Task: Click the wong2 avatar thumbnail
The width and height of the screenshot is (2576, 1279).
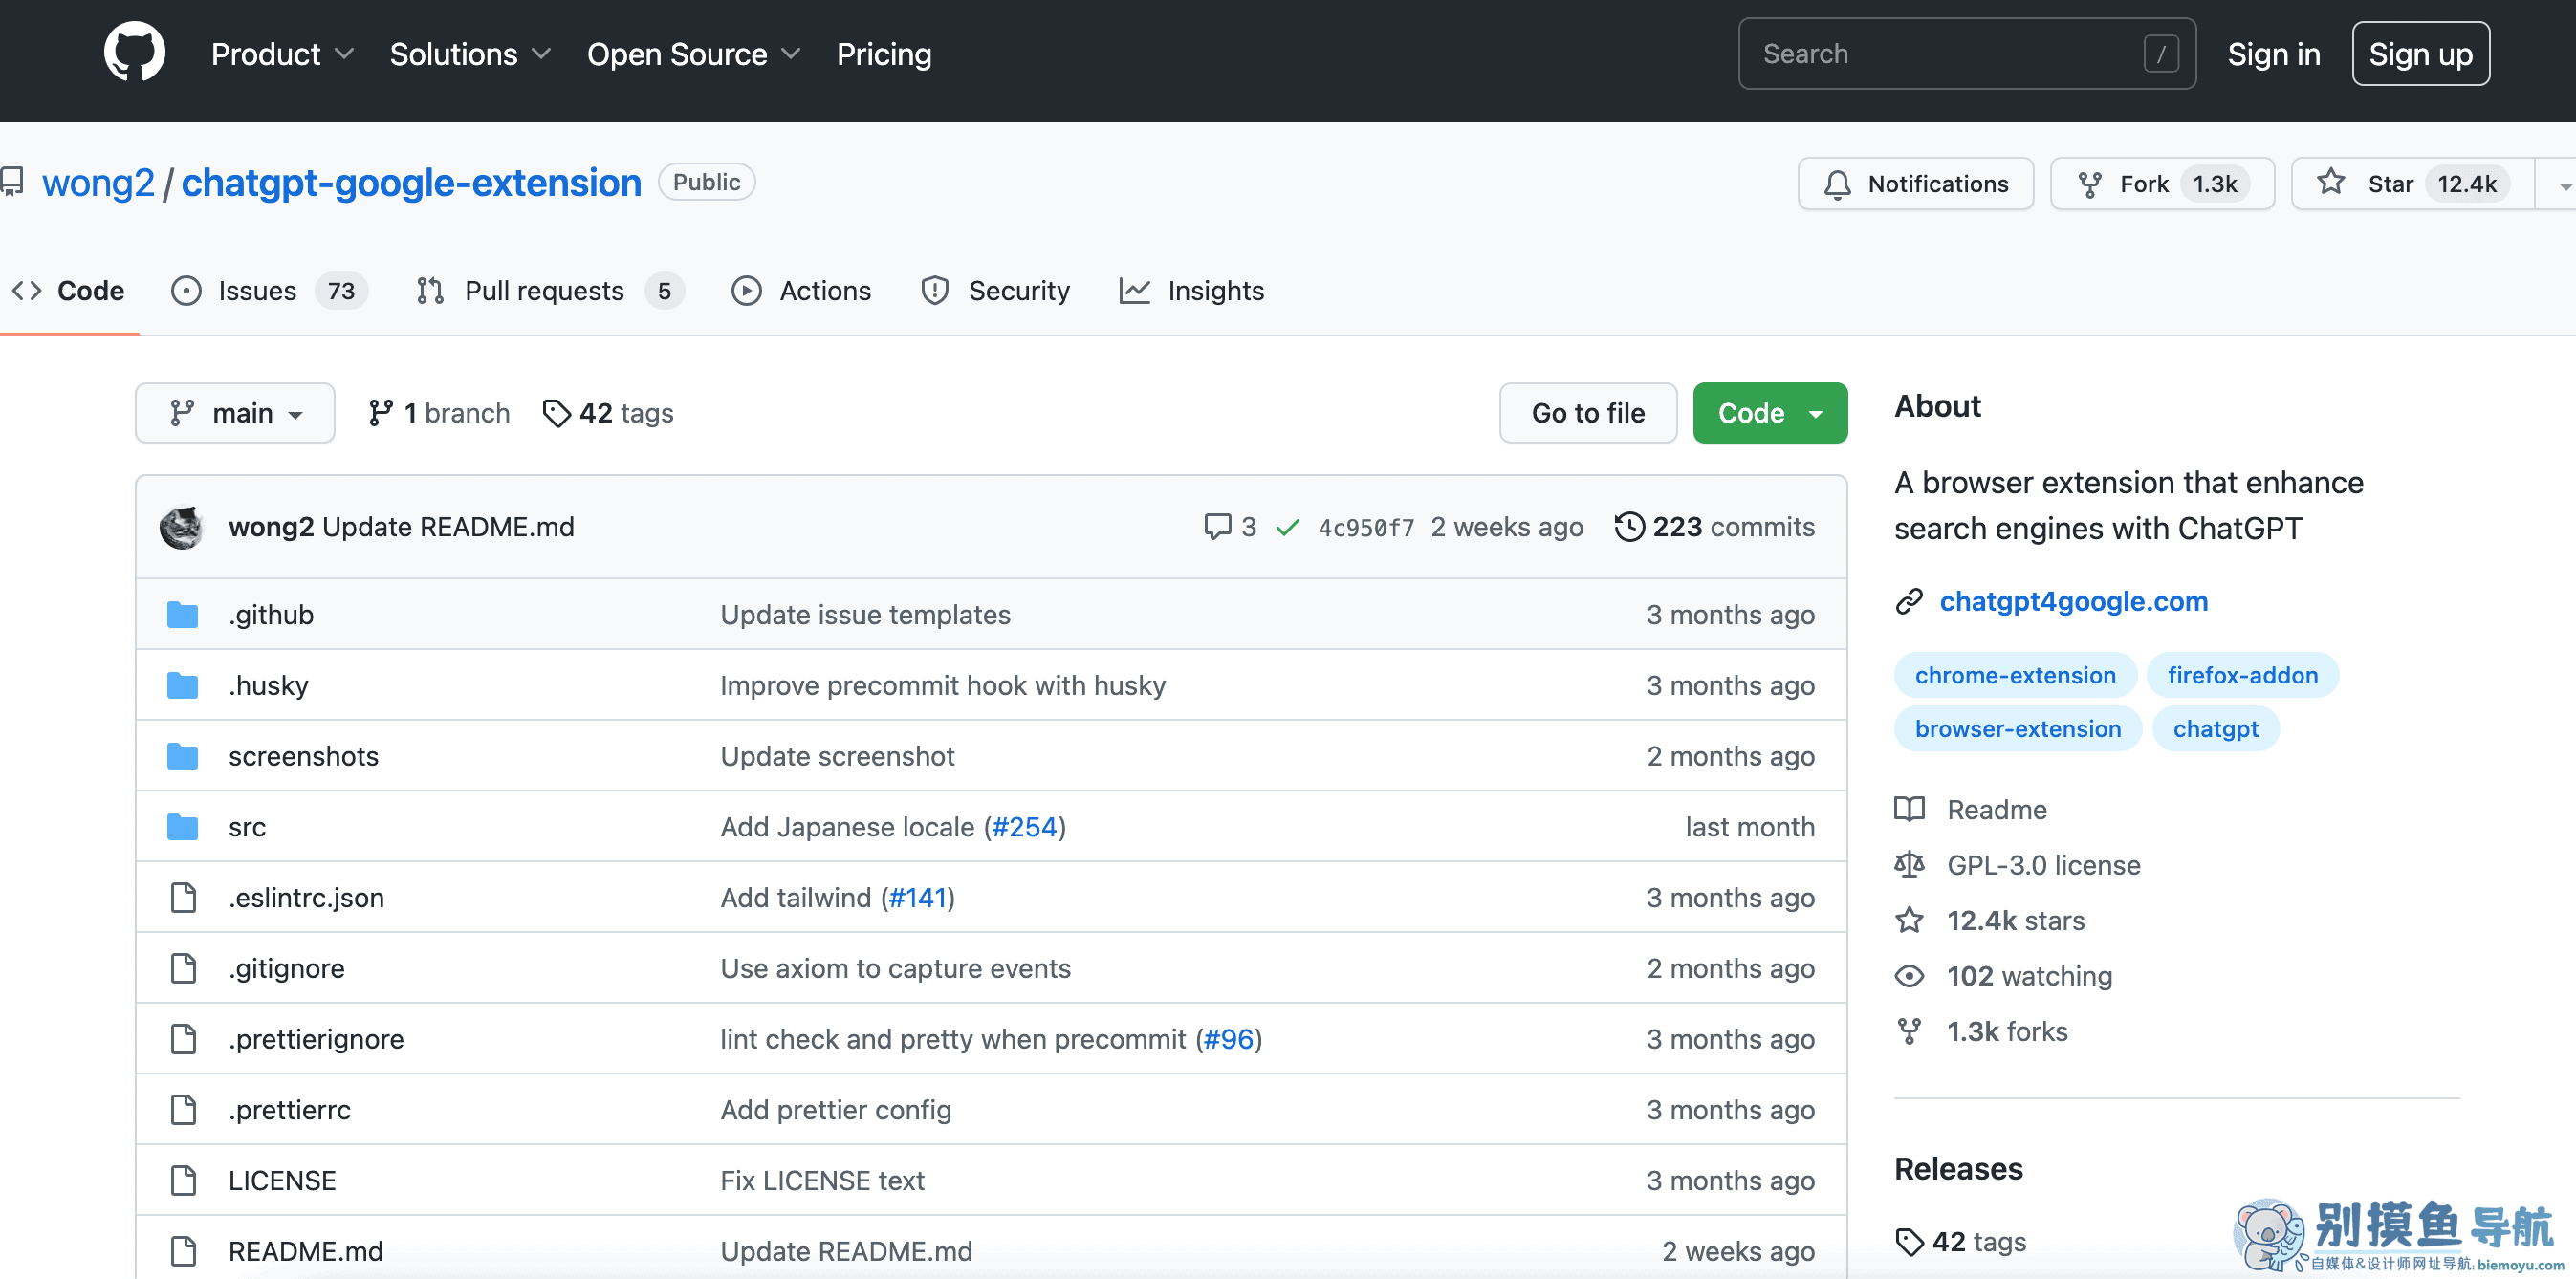Action: [x=182, y=527]
